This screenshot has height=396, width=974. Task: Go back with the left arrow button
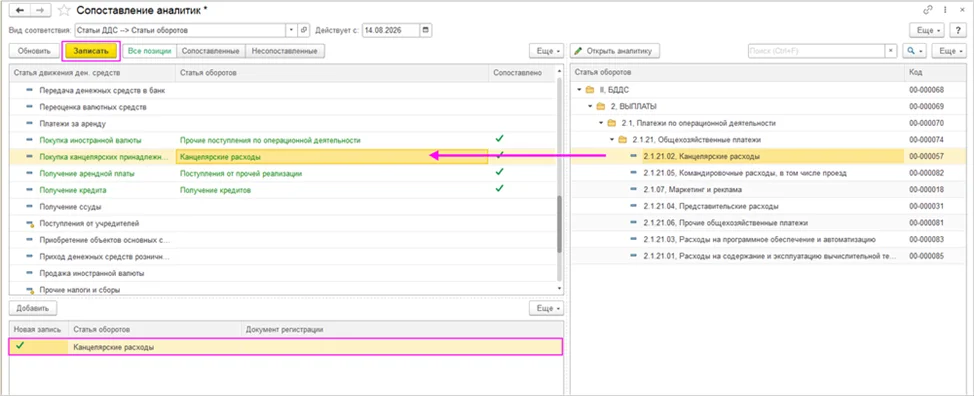19,11
